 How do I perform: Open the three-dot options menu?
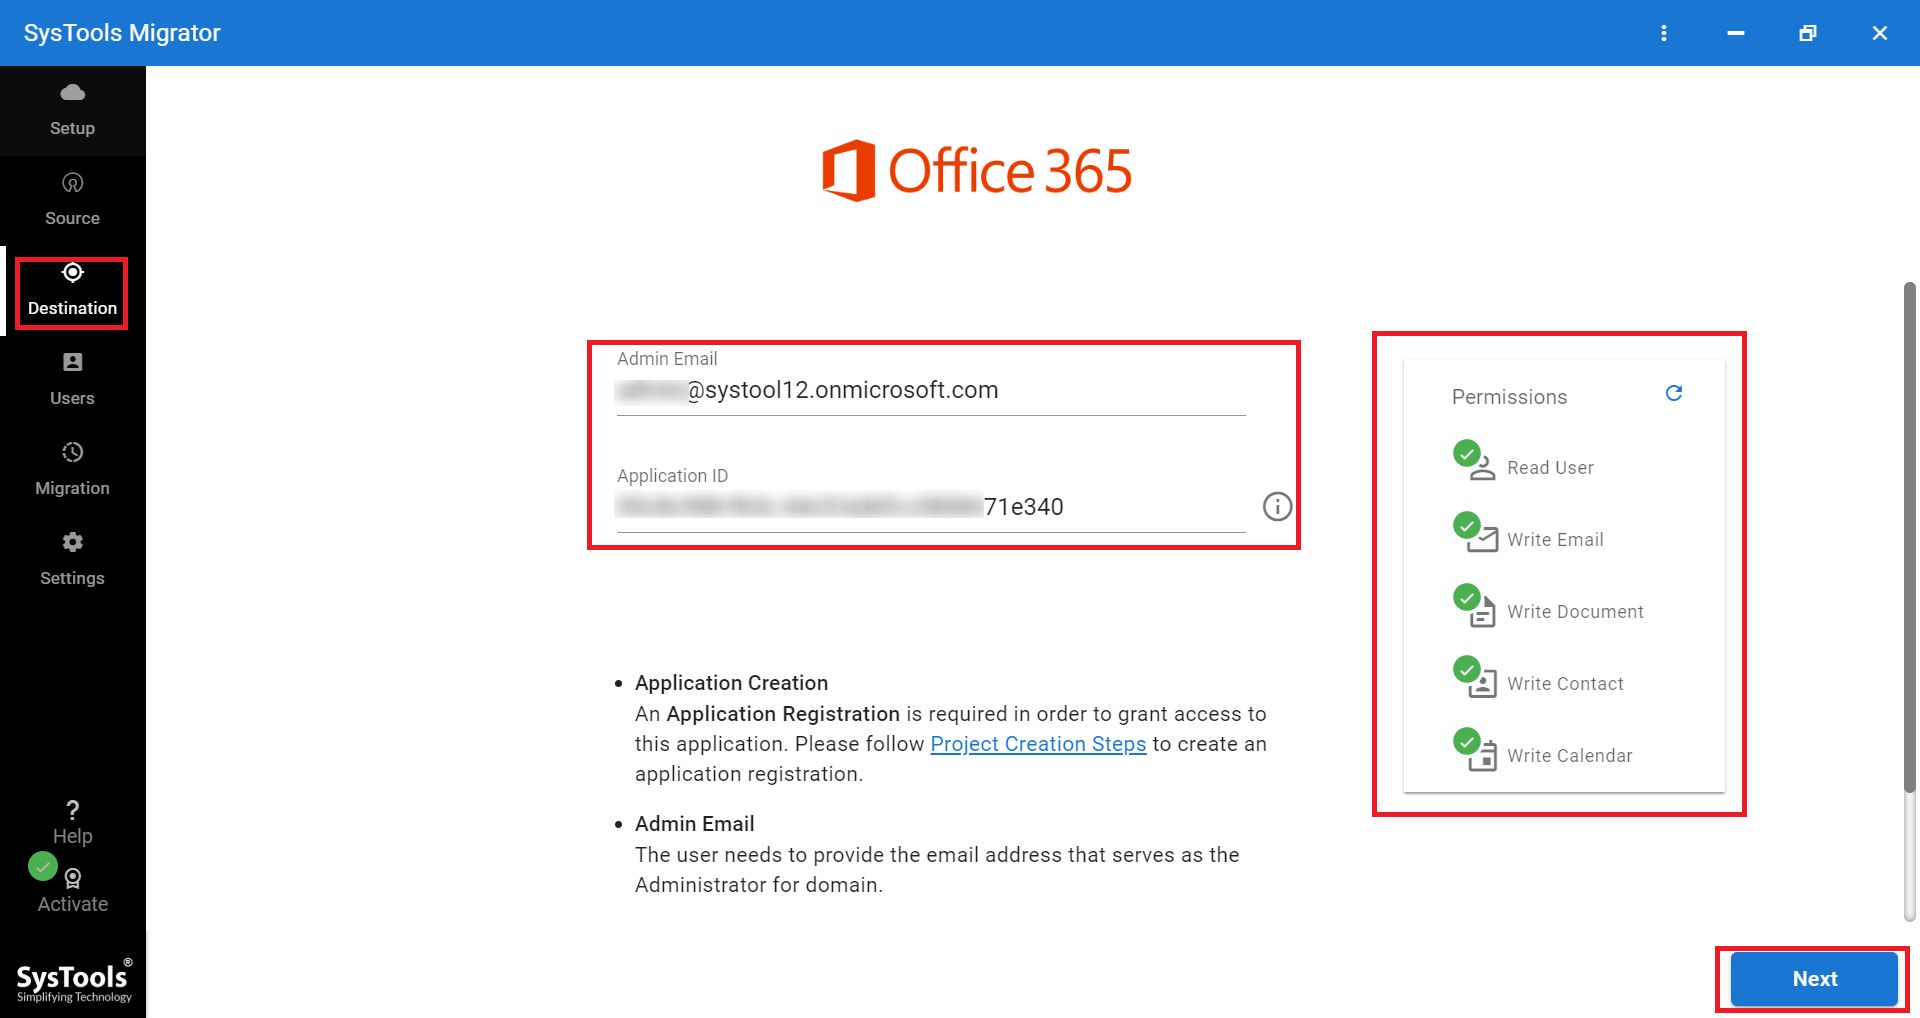click(x=1664, y=33)
